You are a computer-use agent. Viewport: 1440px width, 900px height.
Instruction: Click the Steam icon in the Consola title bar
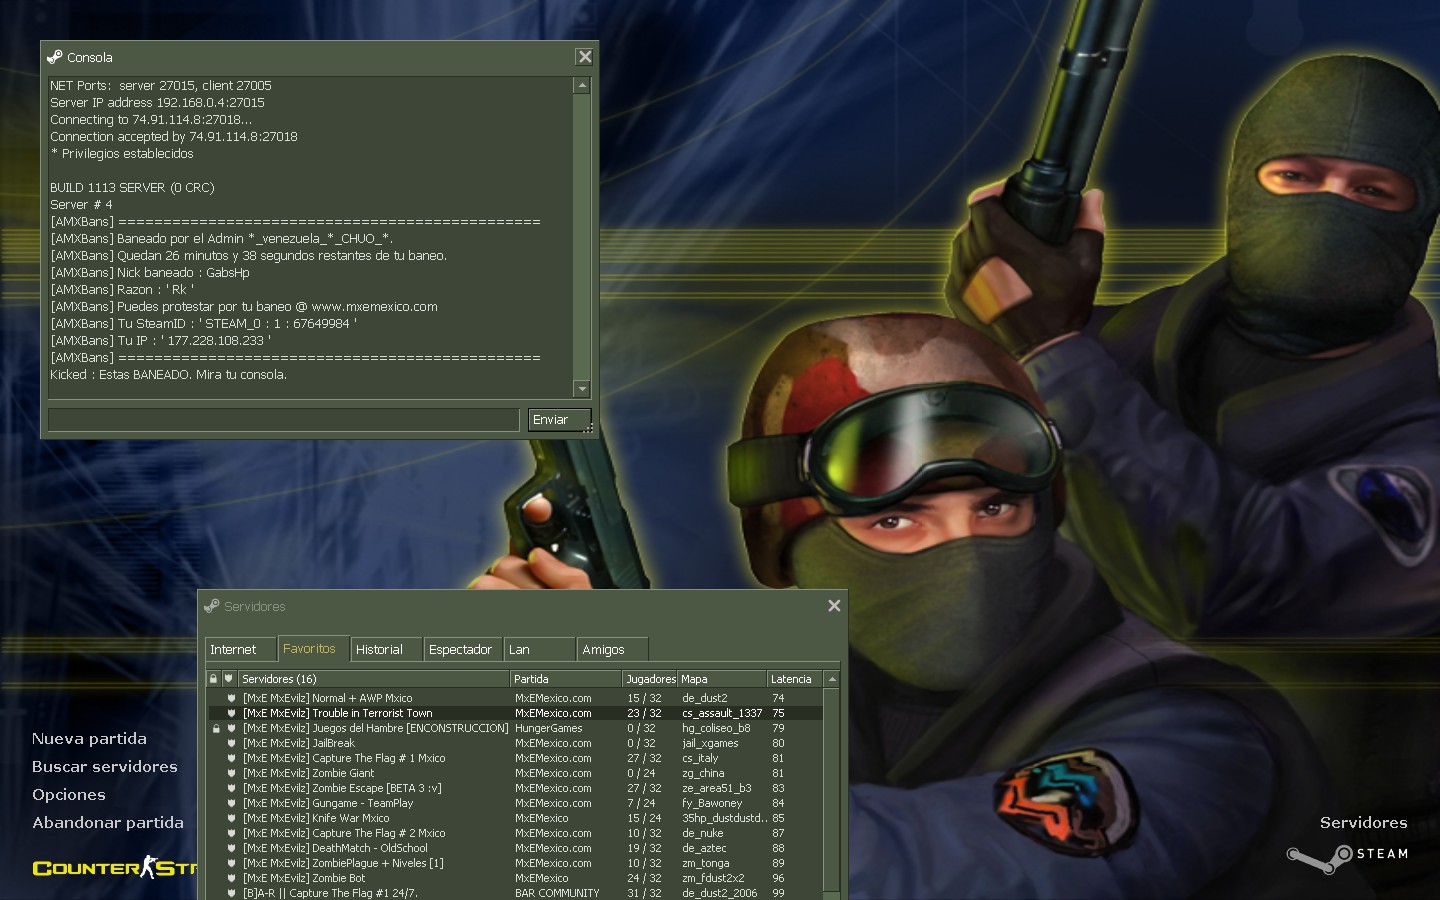point(54,57)
